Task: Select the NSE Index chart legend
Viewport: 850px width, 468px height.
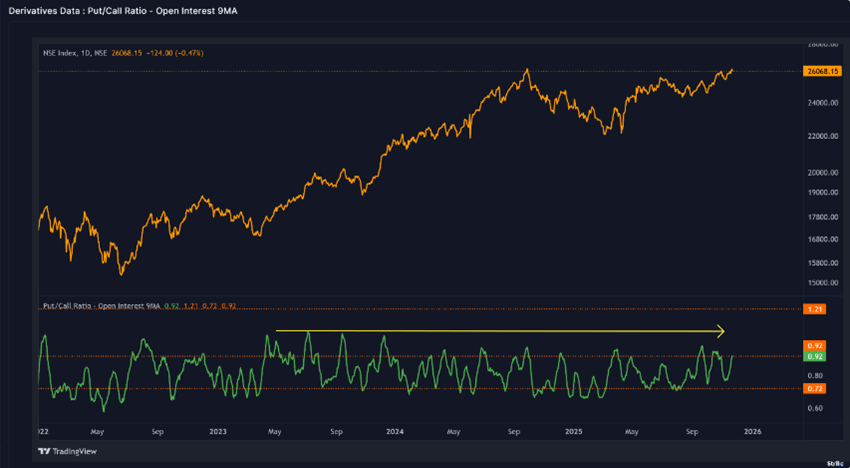Action: tap(122, 52)
